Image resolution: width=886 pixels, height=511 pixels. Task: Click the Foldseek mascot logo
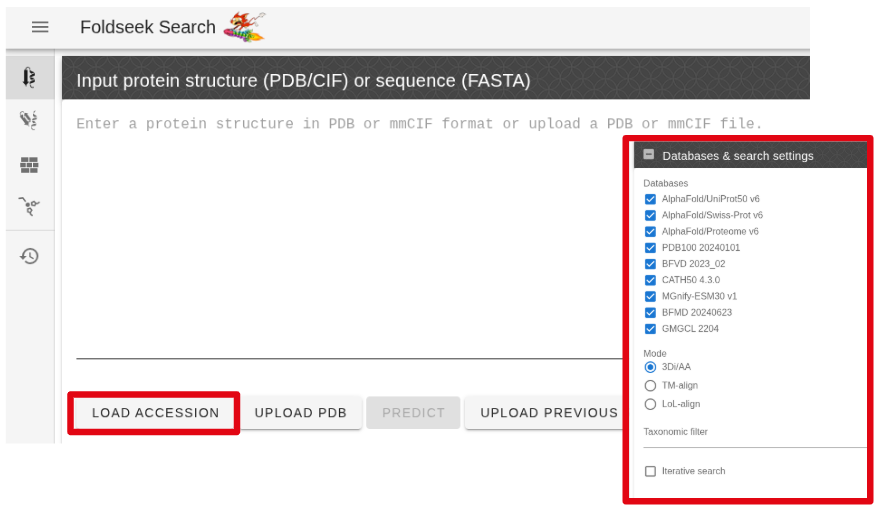click(244, 27)
